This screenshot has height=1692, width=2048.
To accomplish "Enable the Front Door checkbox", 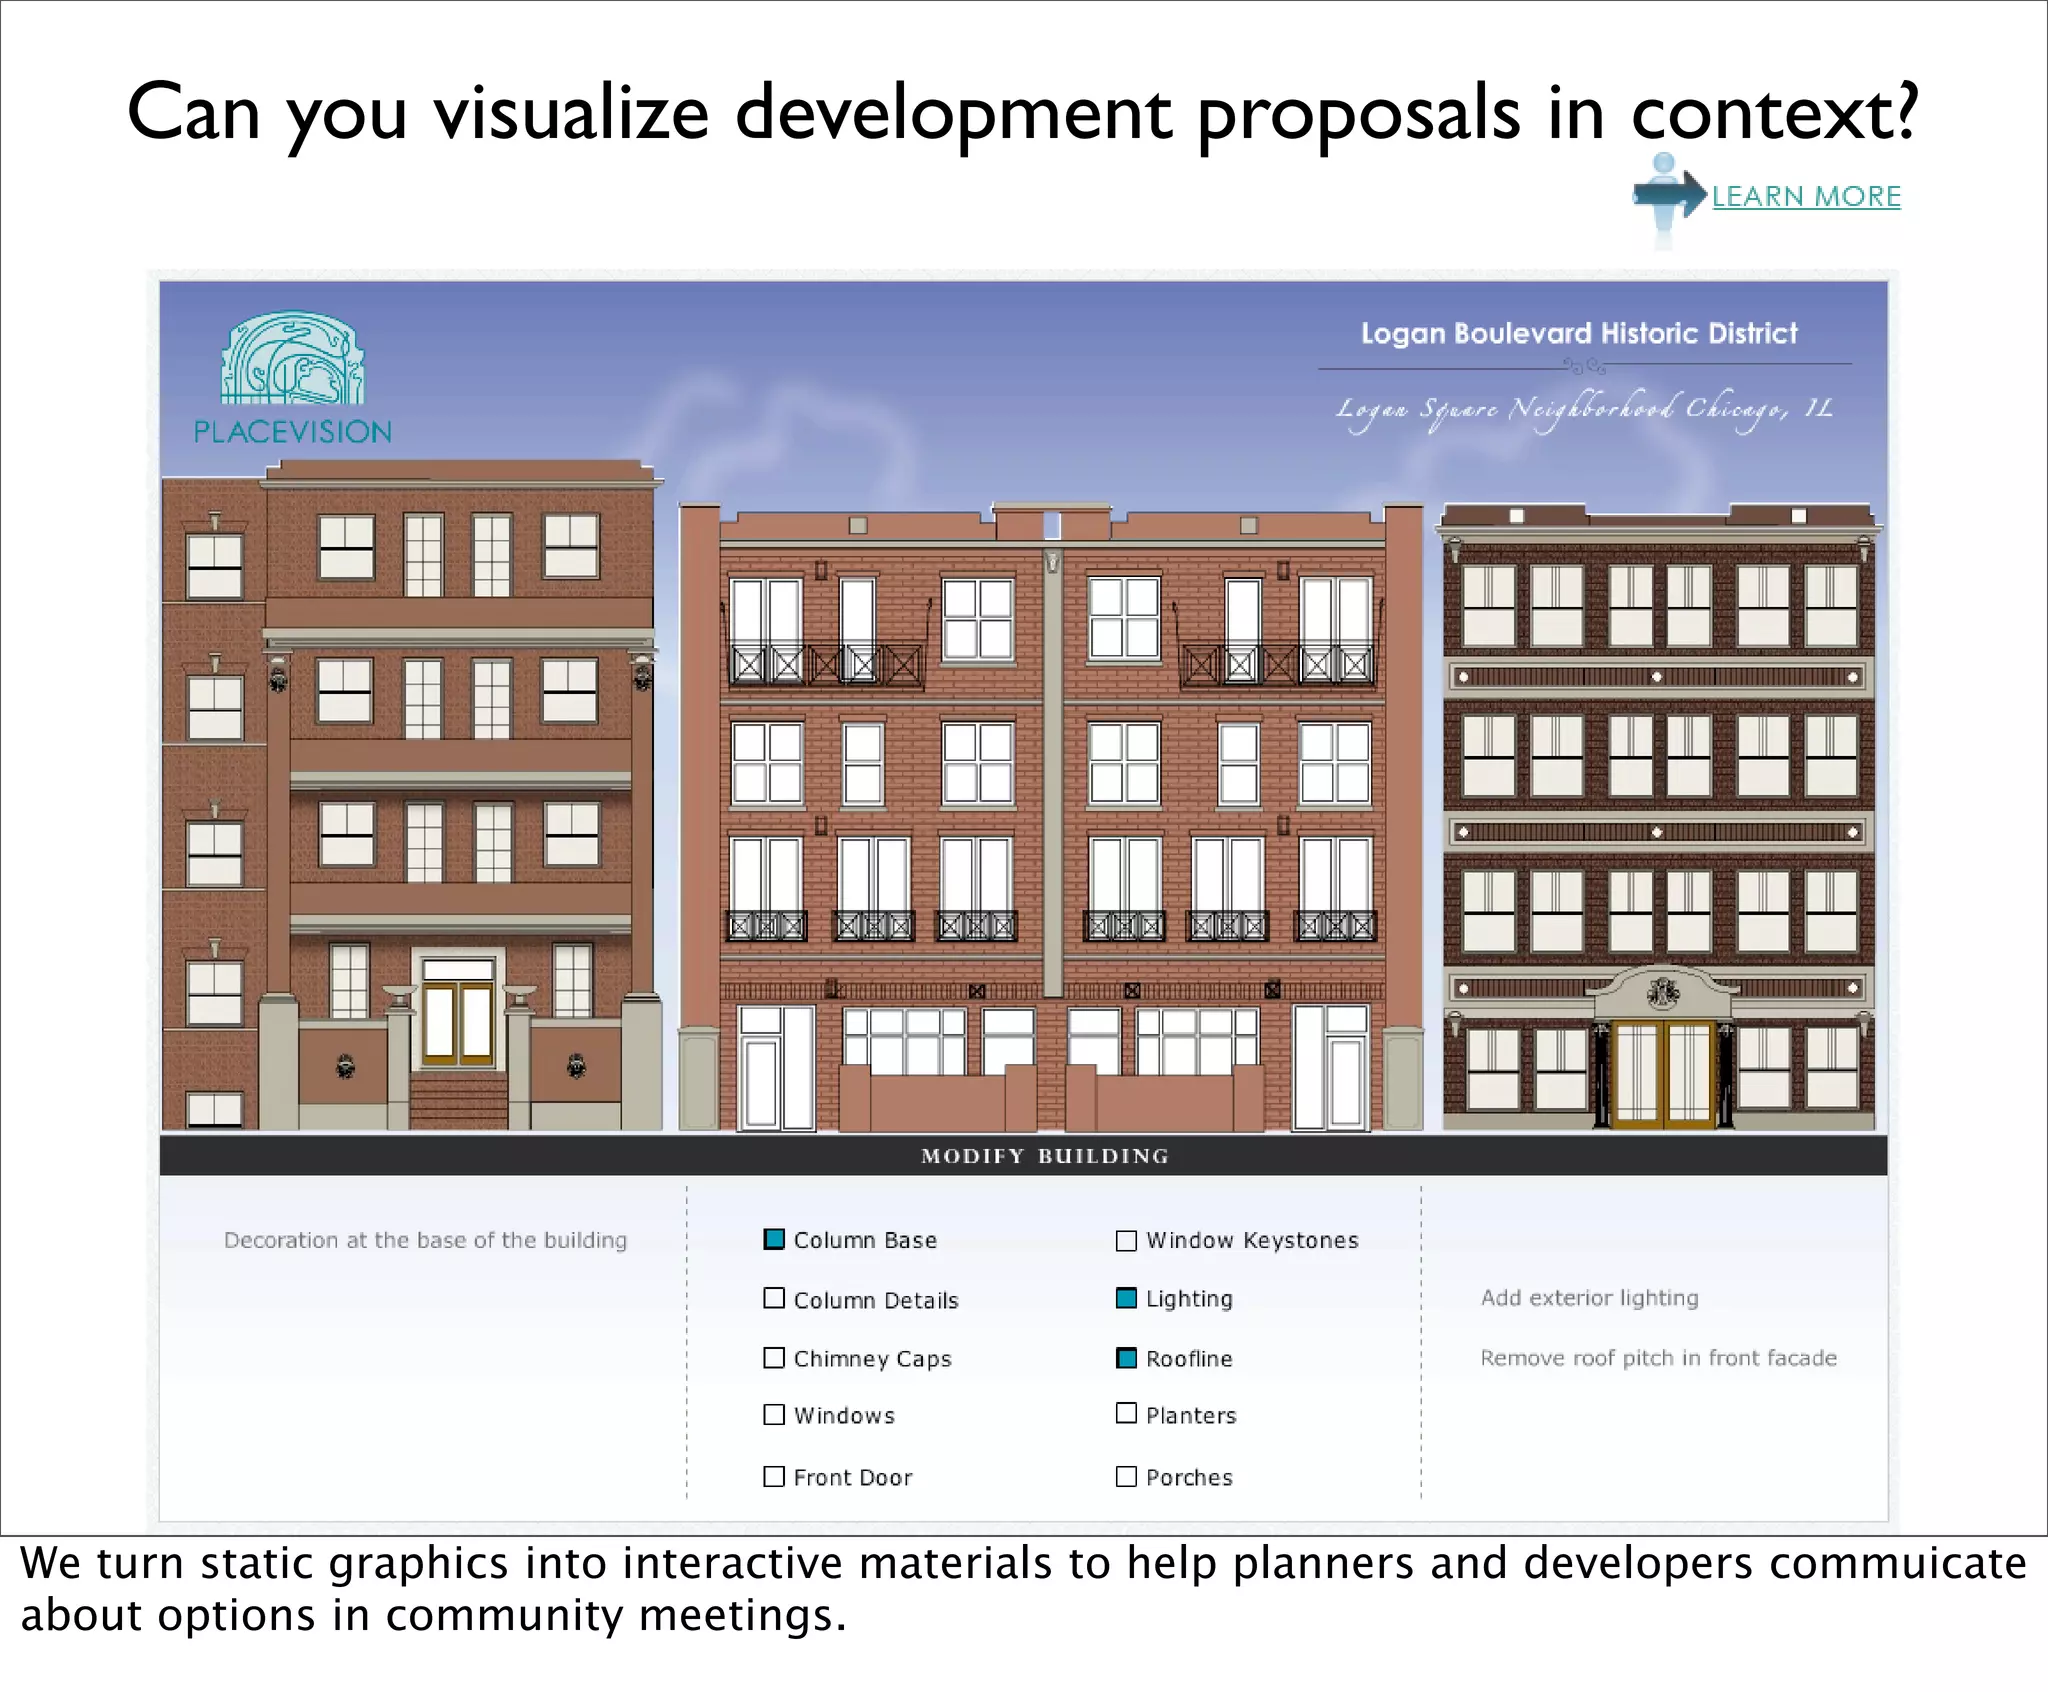I will coord(774,1476).
